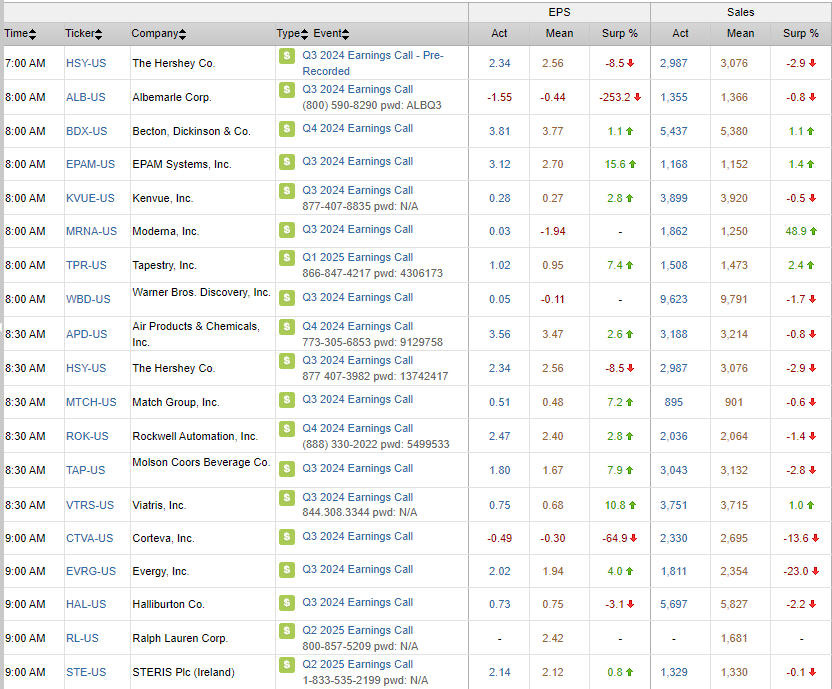832x689 pixels.
Task: Sort the table by the Time column arrows
Action: tap(33, 34)
